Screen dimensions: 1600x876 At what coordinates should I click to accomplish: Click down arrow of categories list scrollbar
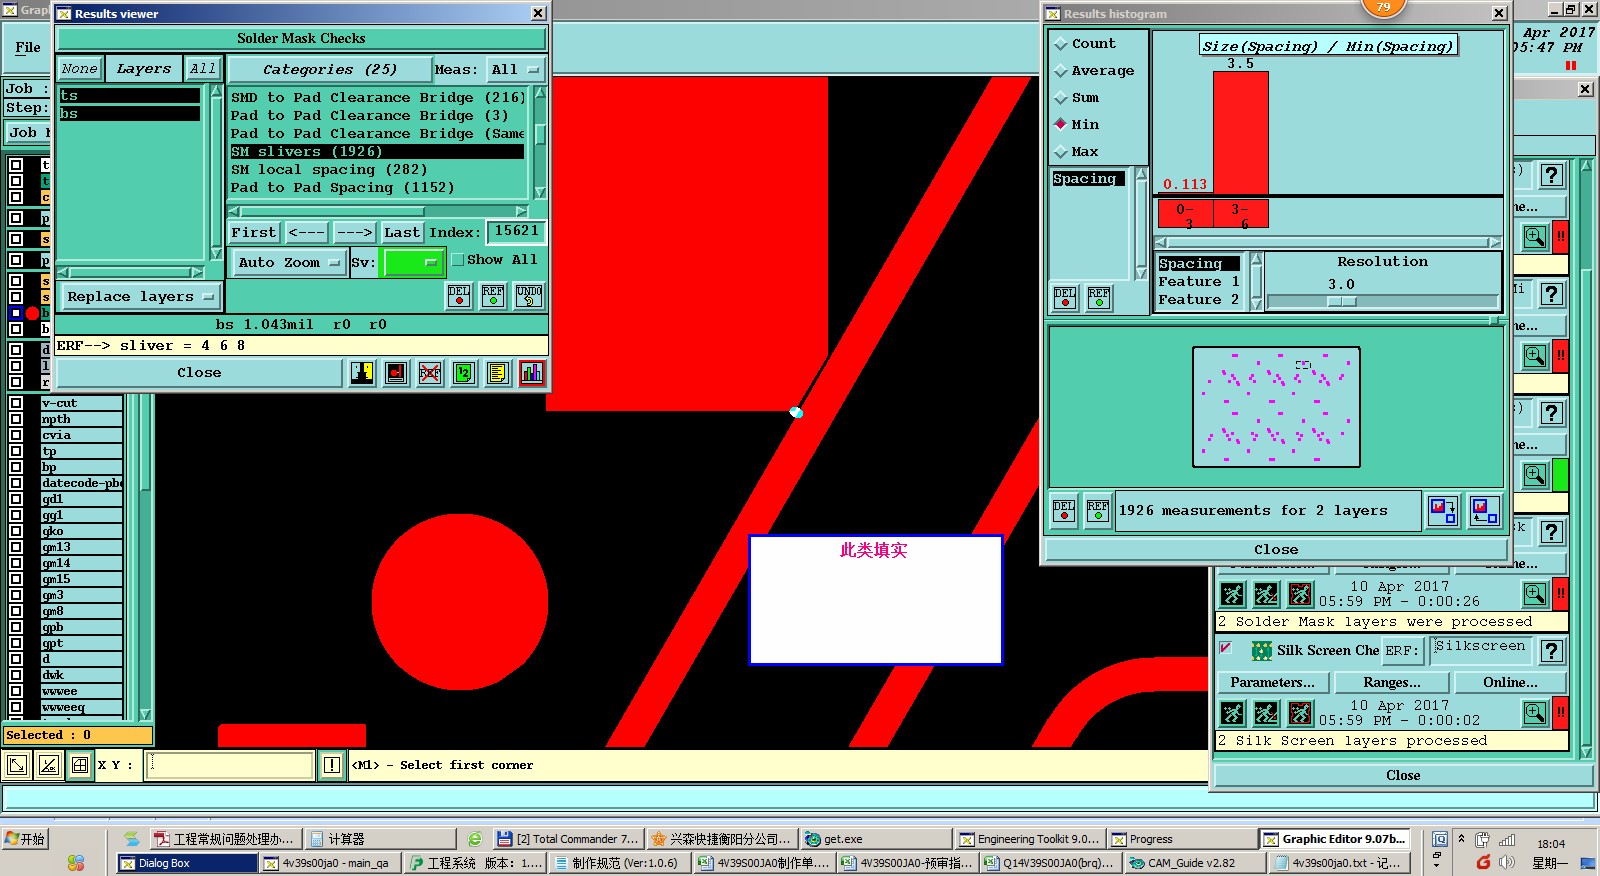click(540, 193)
